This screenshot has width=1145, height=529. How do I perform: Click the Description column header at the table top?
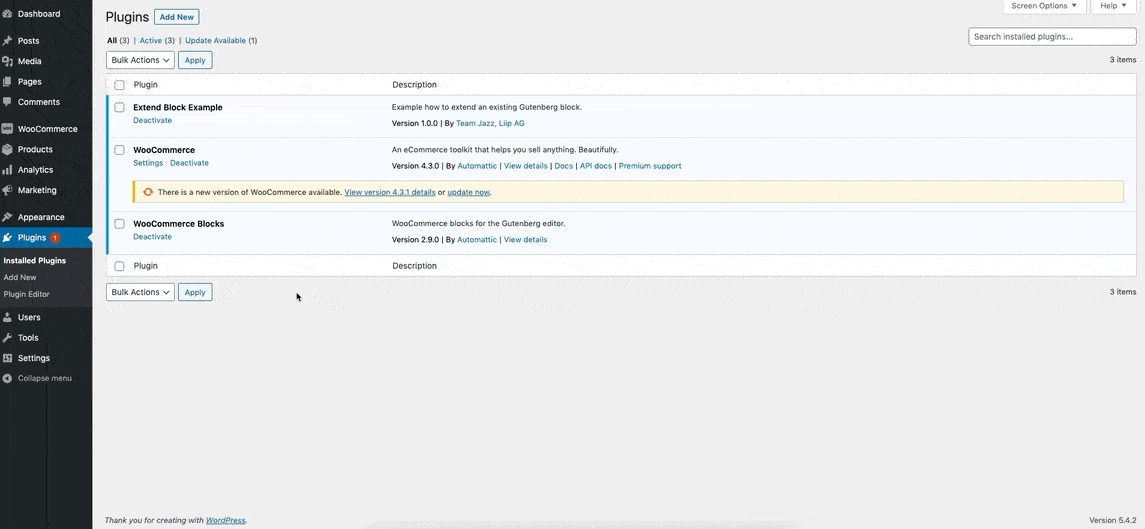tap(414, 85)
